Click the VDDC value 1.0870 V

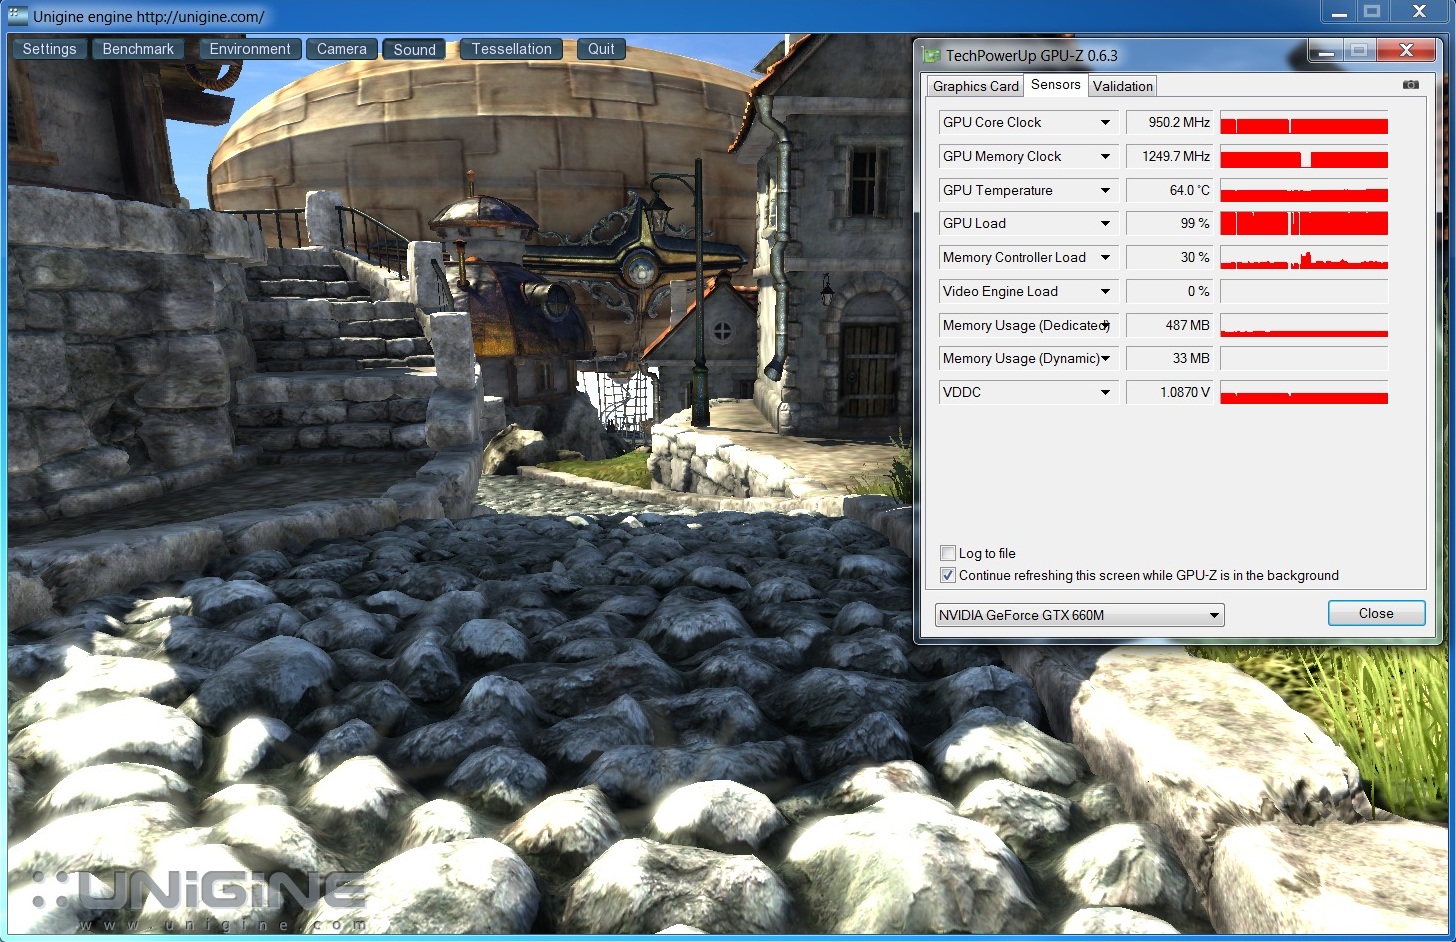[x=1169, y=392]
